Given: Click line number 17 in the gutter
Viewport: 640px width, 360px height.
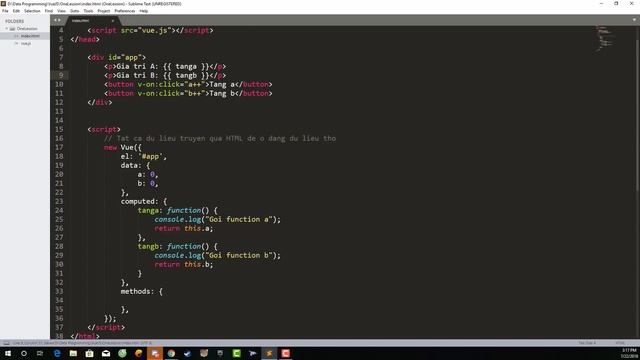Looking at the screenshot, I should click(59, 147).
